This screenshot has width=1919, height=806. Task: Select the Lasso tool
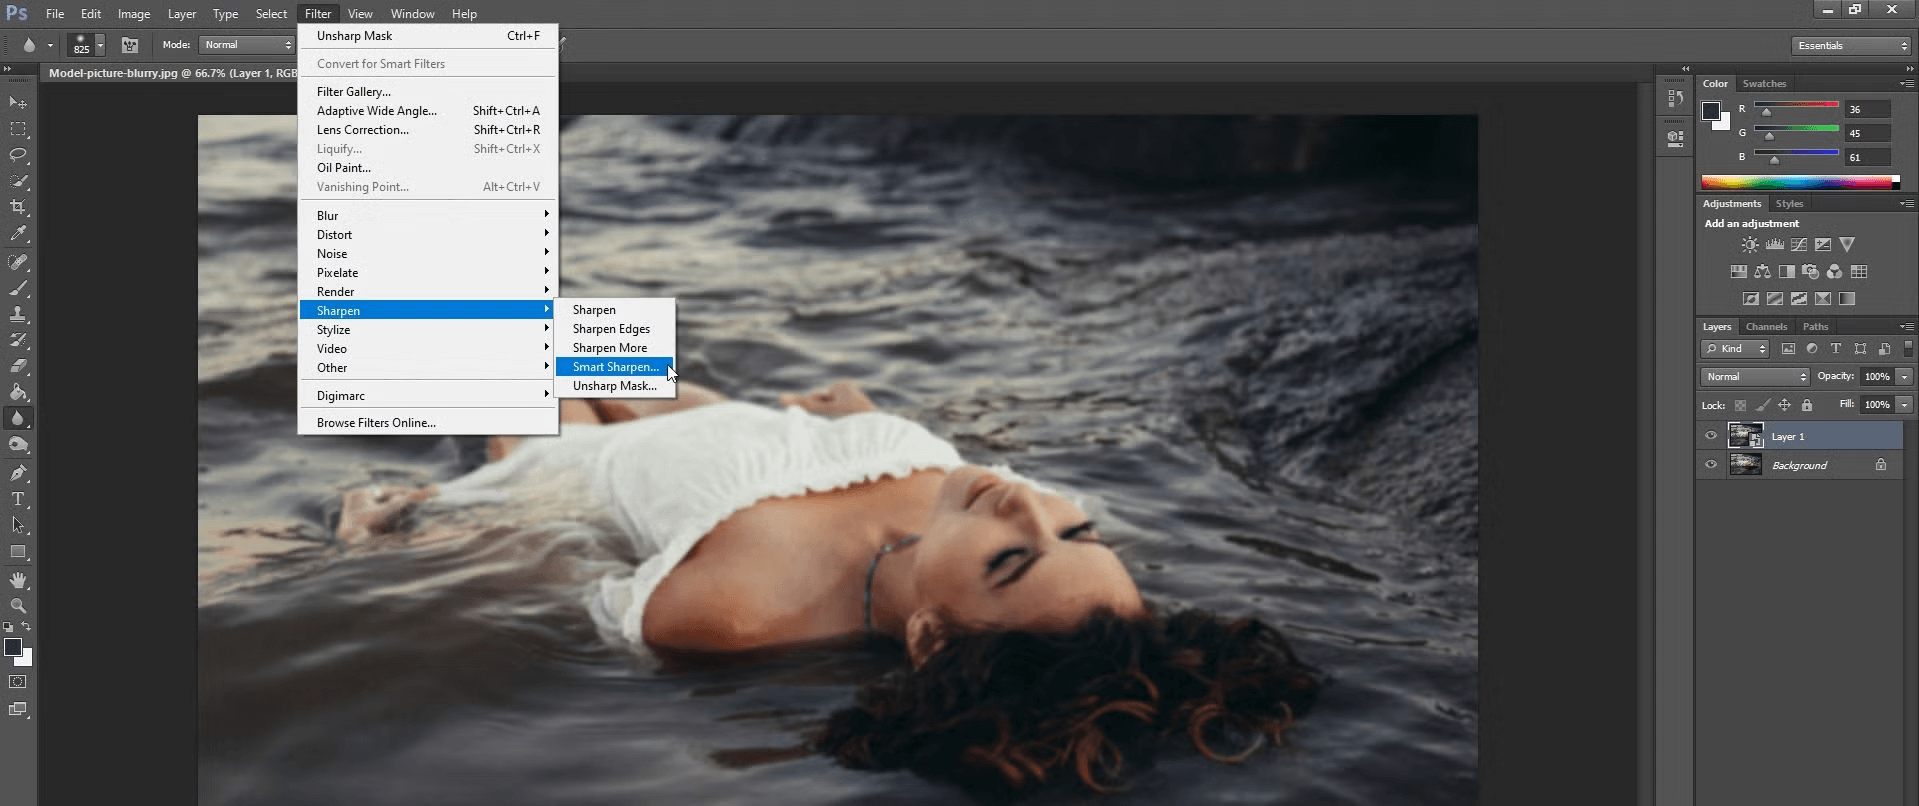[x=18, y=155]
